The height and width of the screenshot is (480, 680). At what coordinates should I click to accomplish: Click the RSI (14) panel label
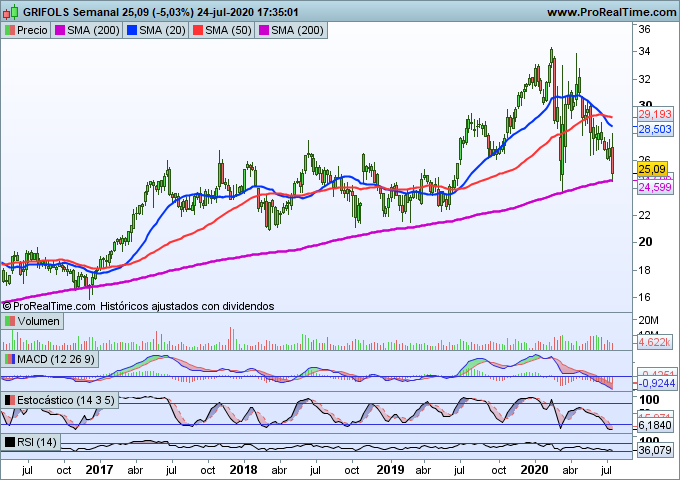tap(38, 441)
